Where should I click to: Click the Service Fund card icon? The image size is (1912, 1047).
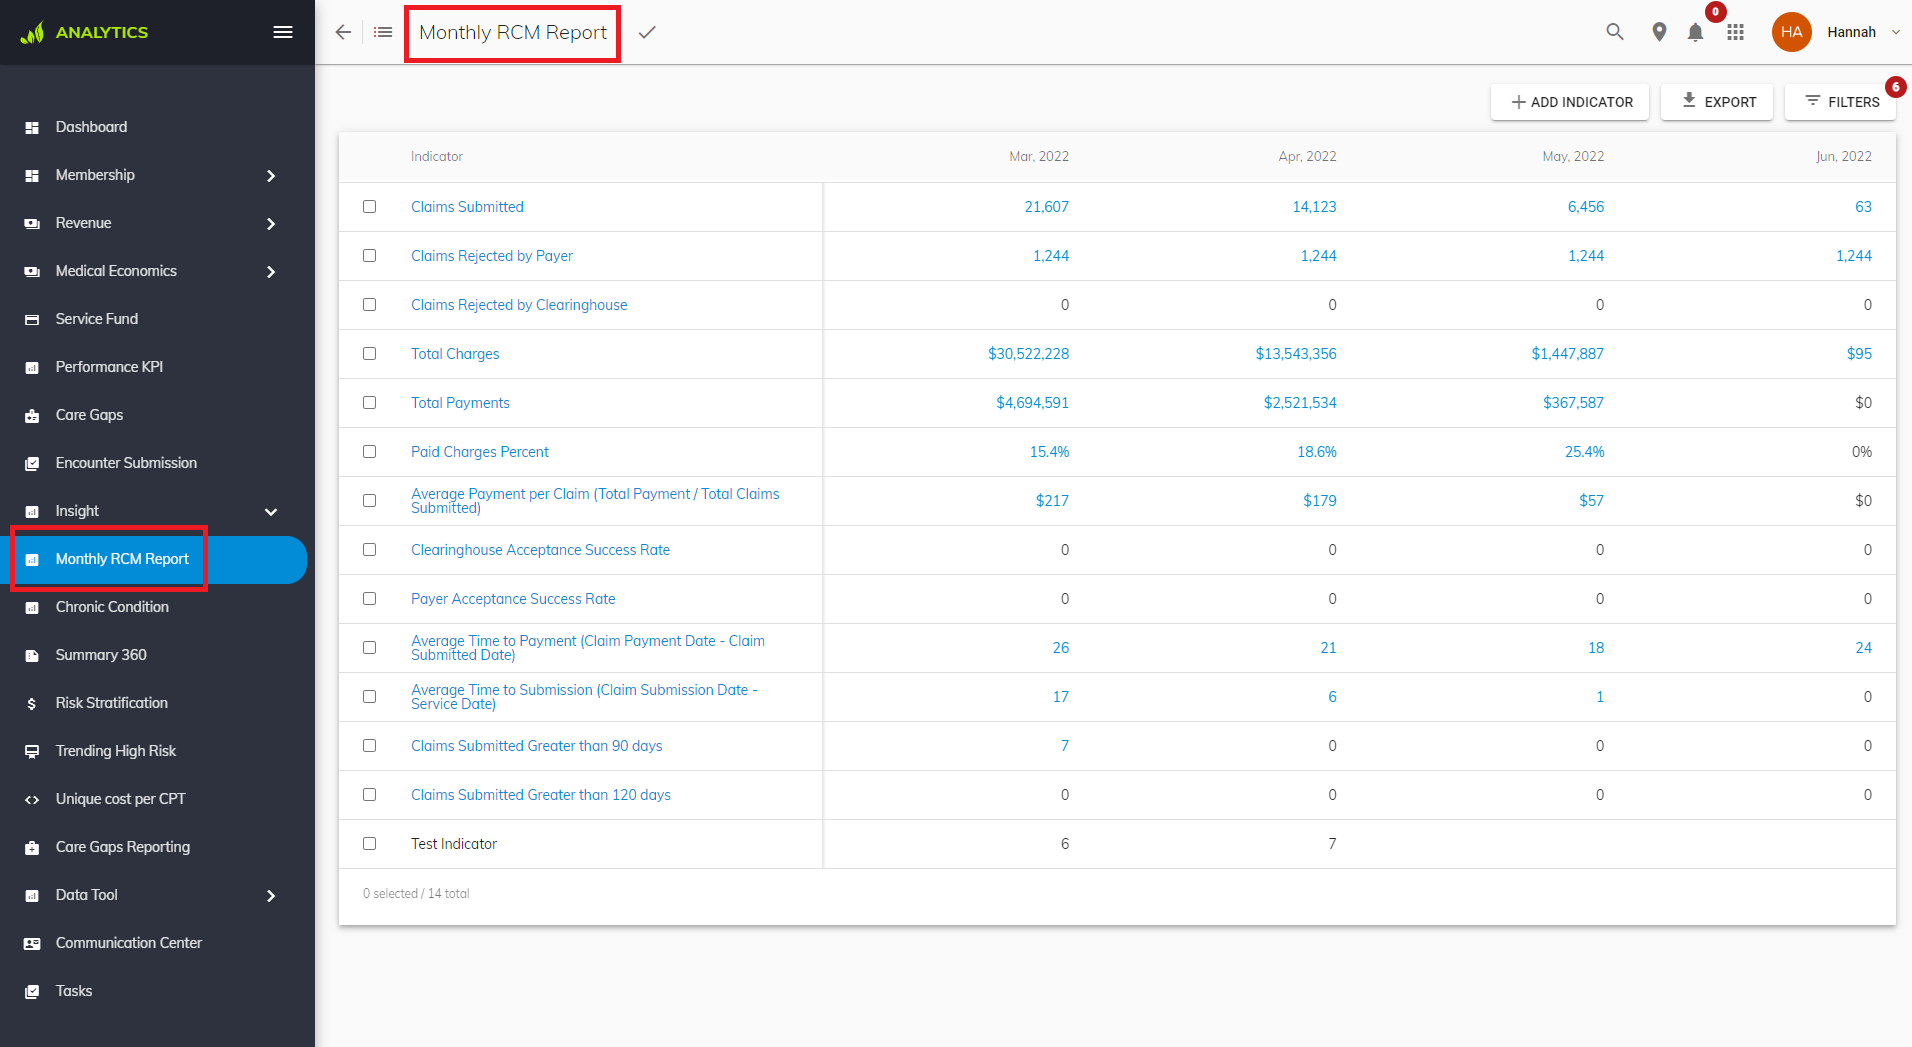click(x=32, y=319)
